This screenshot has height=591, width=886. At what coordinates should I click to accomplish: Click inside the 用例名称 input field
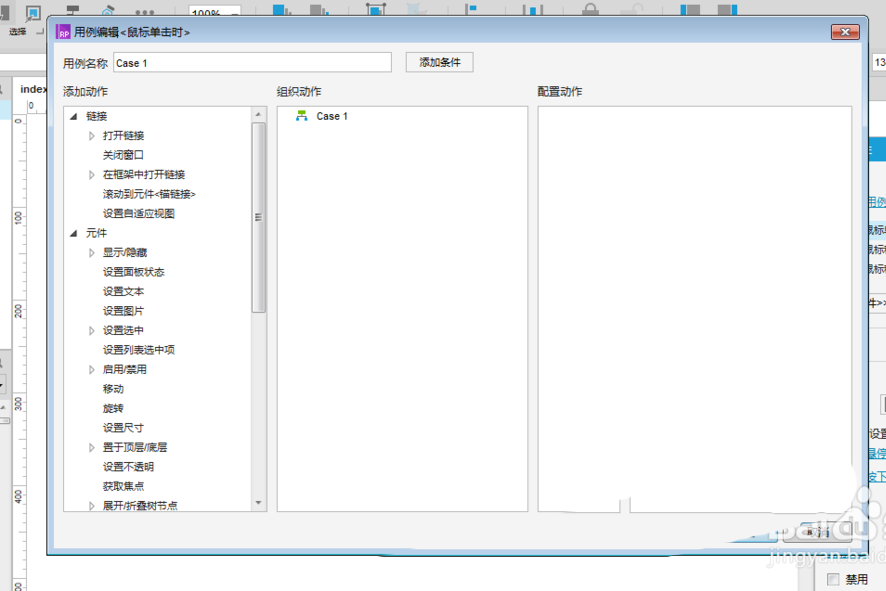tap(250, 62)
